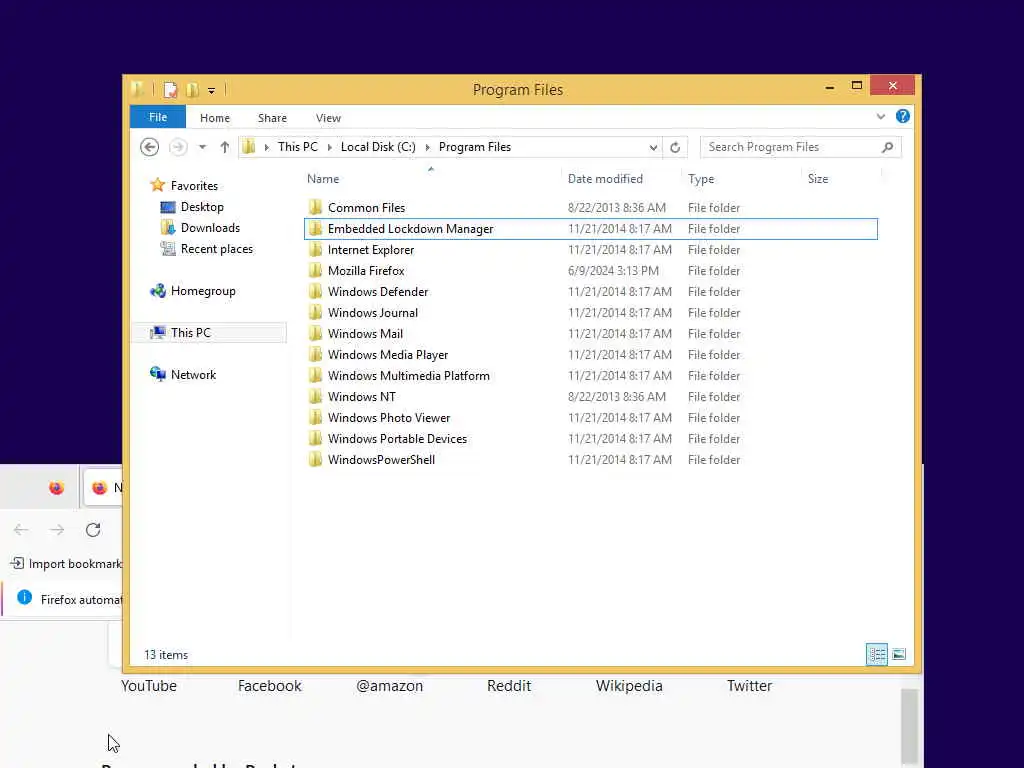The height and width of the screenshot is (768, 1024).
Task: Click Mozilla Firefox date 6/9/2024 3:13 PM
Action: coord(613,271)
